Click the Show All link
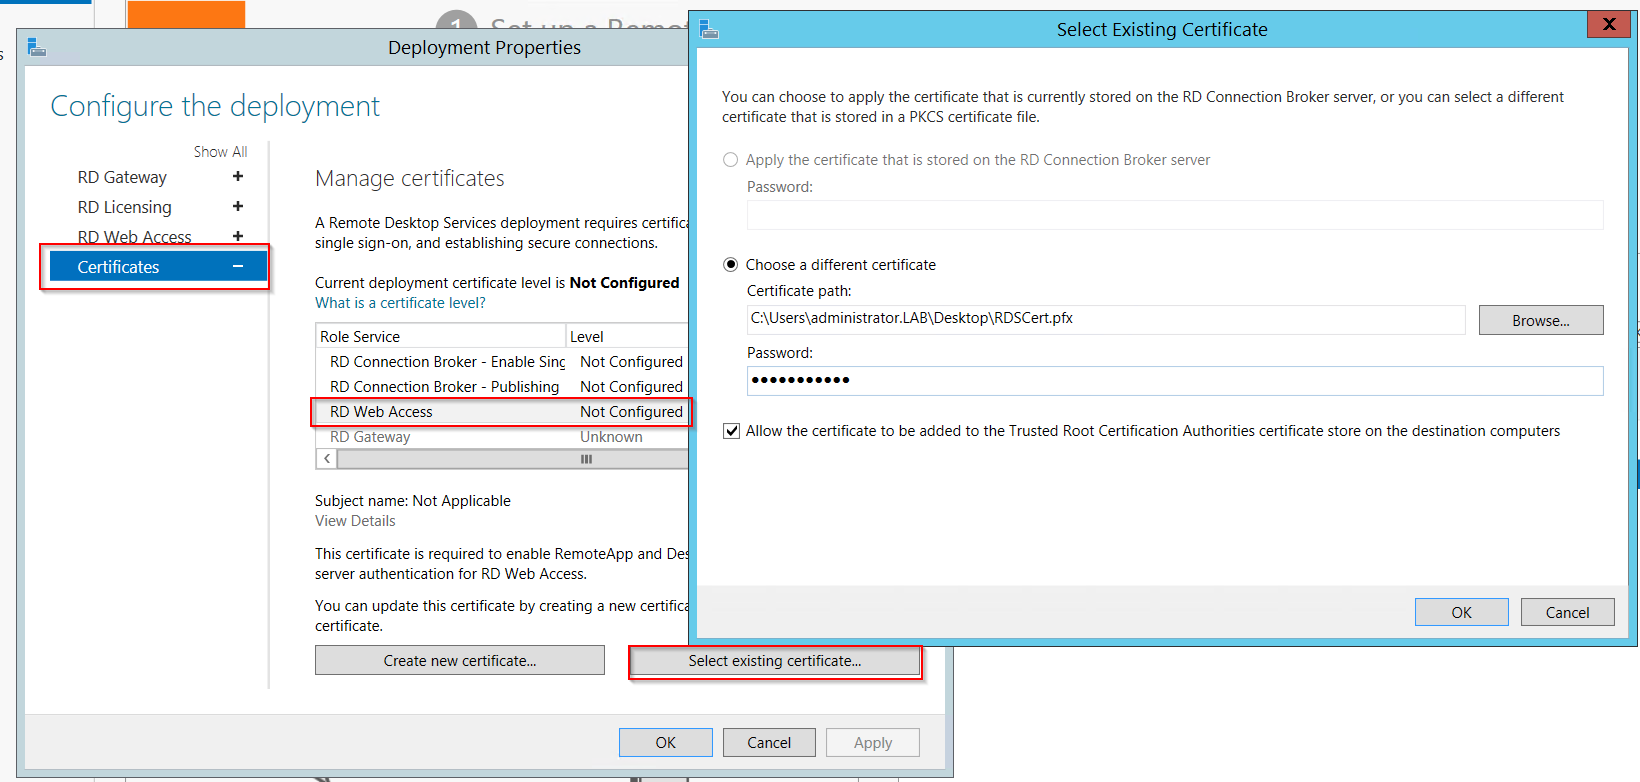Screen dimensions: 1640x782 (220, 152)
